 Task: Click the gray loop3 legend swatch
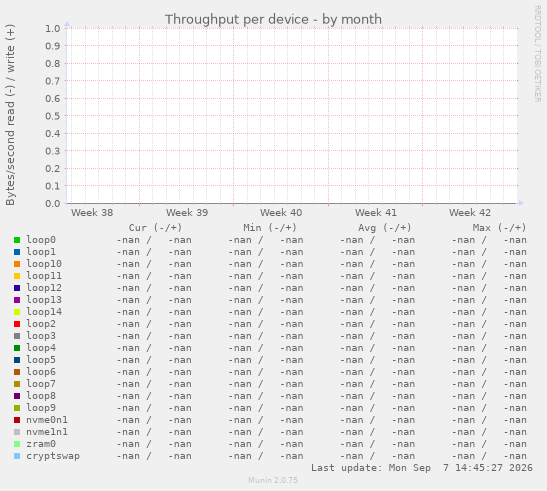coord(17,336)
